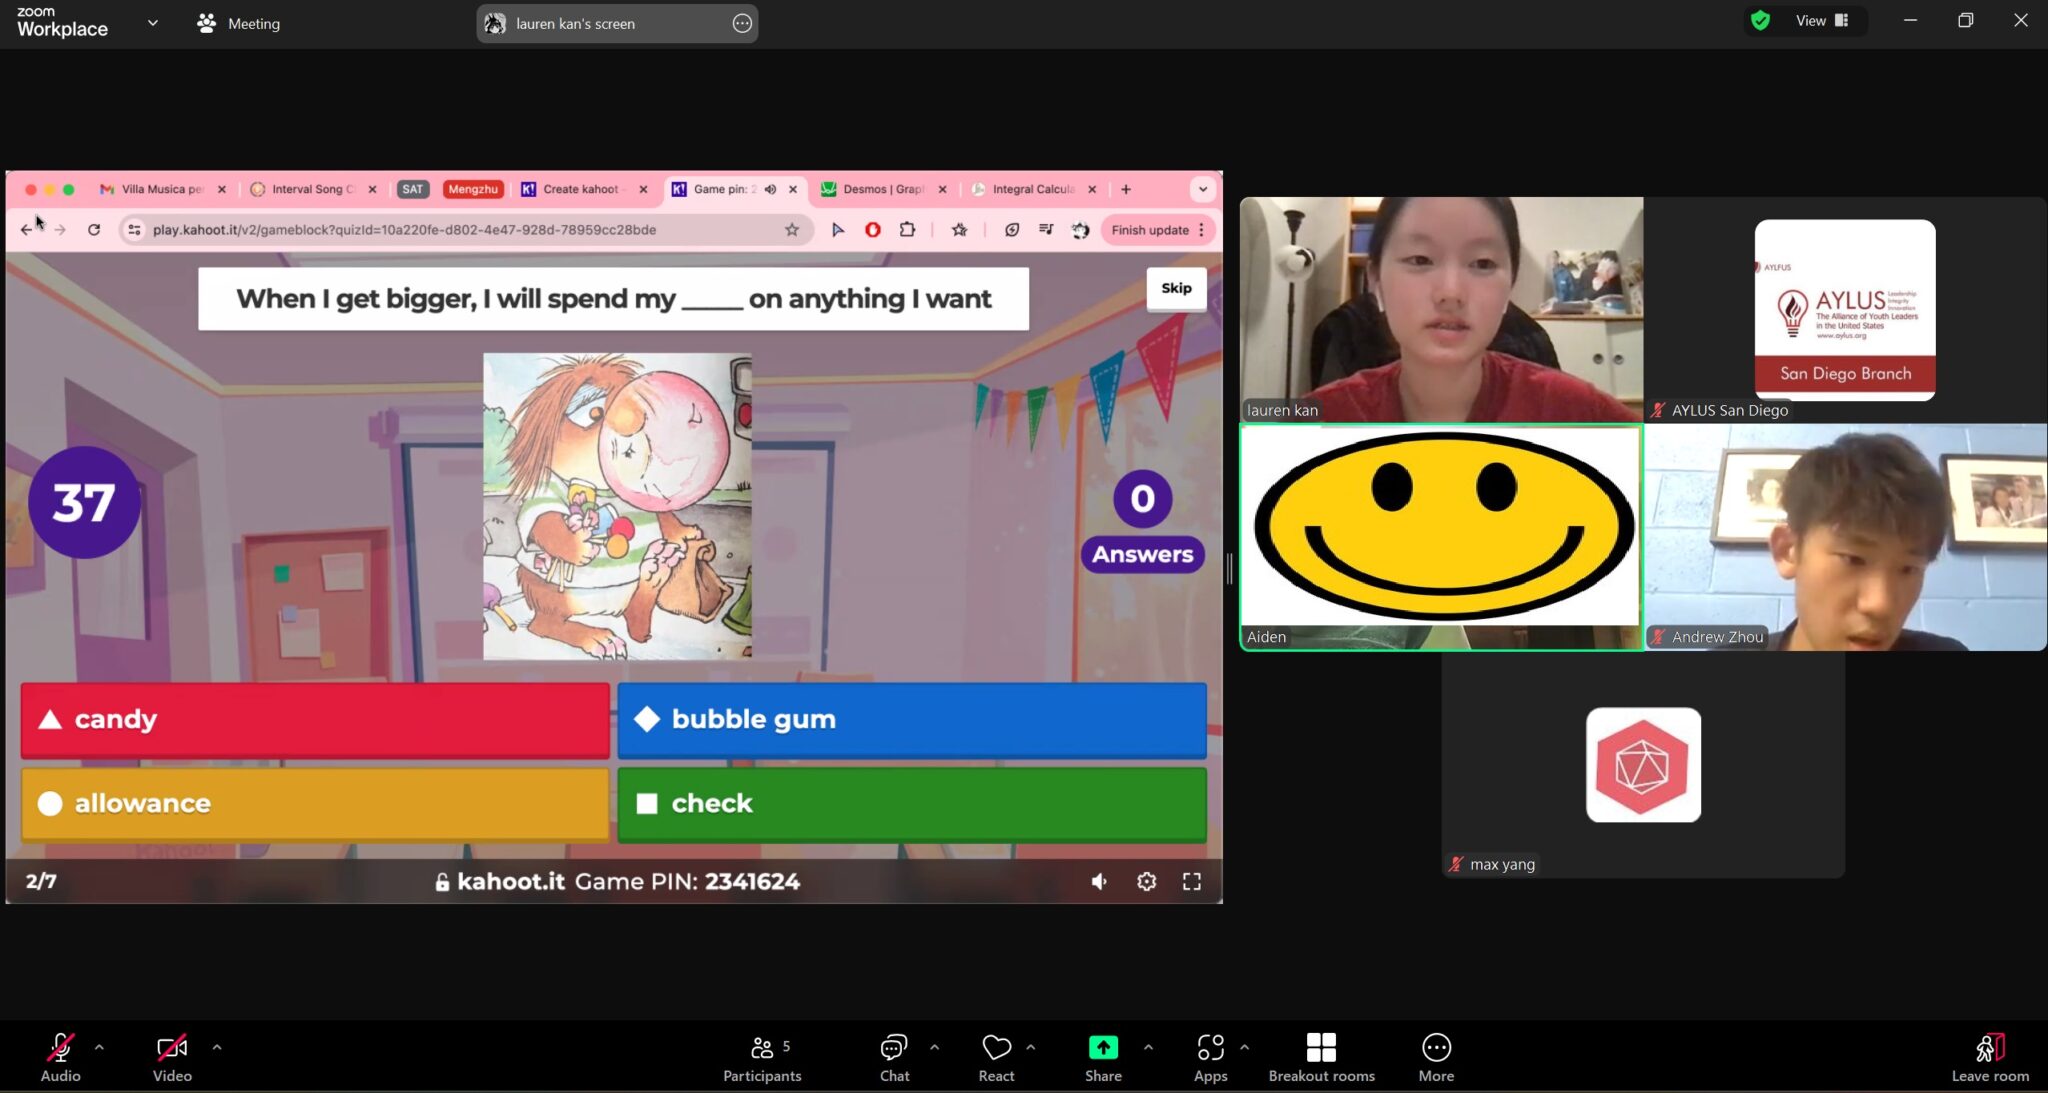The image size is (2048, 1093).
Task: Expand reactions arrow beside React
Action: 1031,1047
